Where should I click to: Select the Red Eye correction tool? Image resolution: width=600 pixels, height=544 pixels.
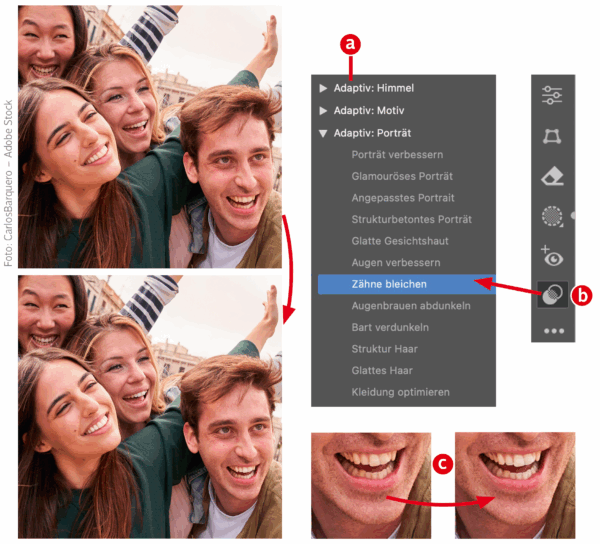coord(552,256)
